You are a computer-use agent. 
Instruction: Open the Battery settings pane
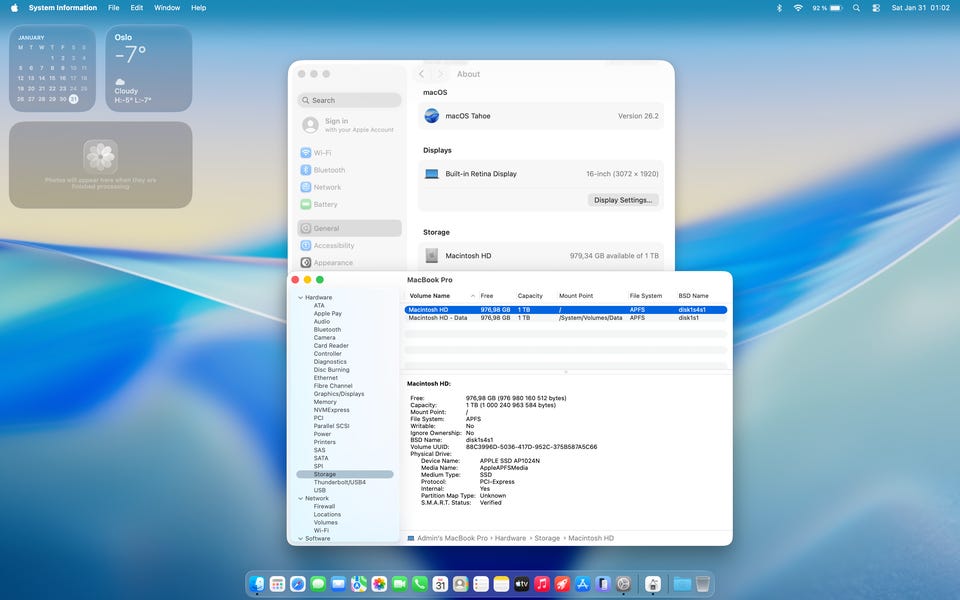pyautogui.click(x=325, y=204)
